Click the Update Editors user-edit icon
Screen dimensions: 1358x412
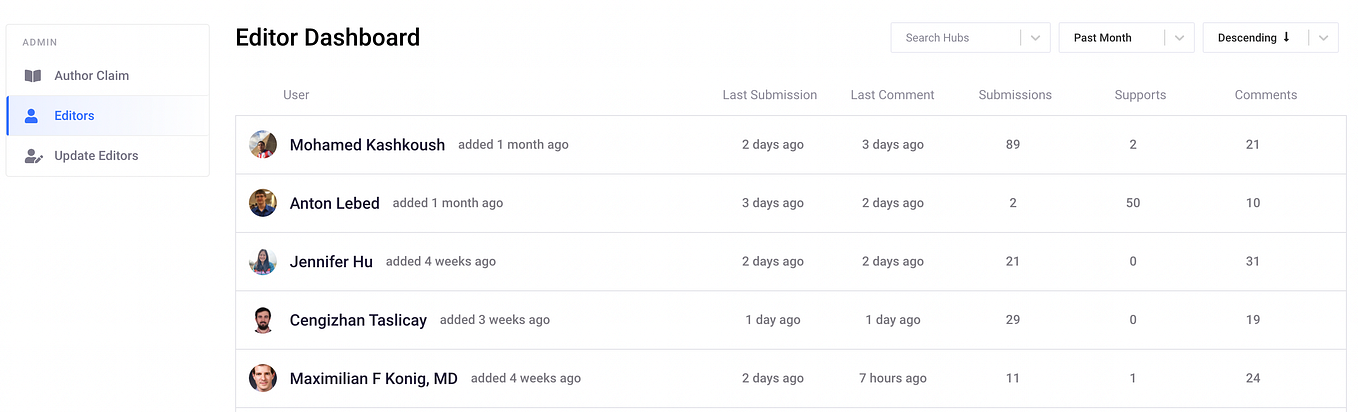34,156
